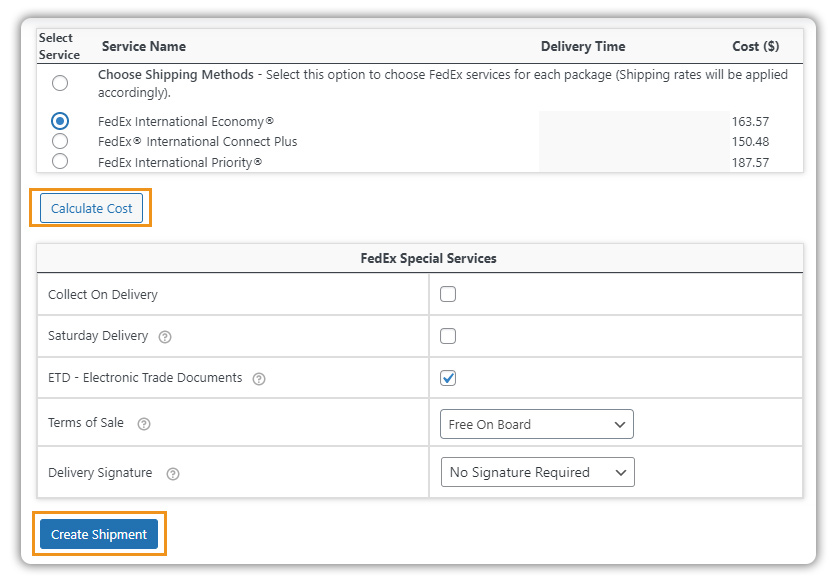Click the ETD - Electronic Trade Documents label

[145, 378]
